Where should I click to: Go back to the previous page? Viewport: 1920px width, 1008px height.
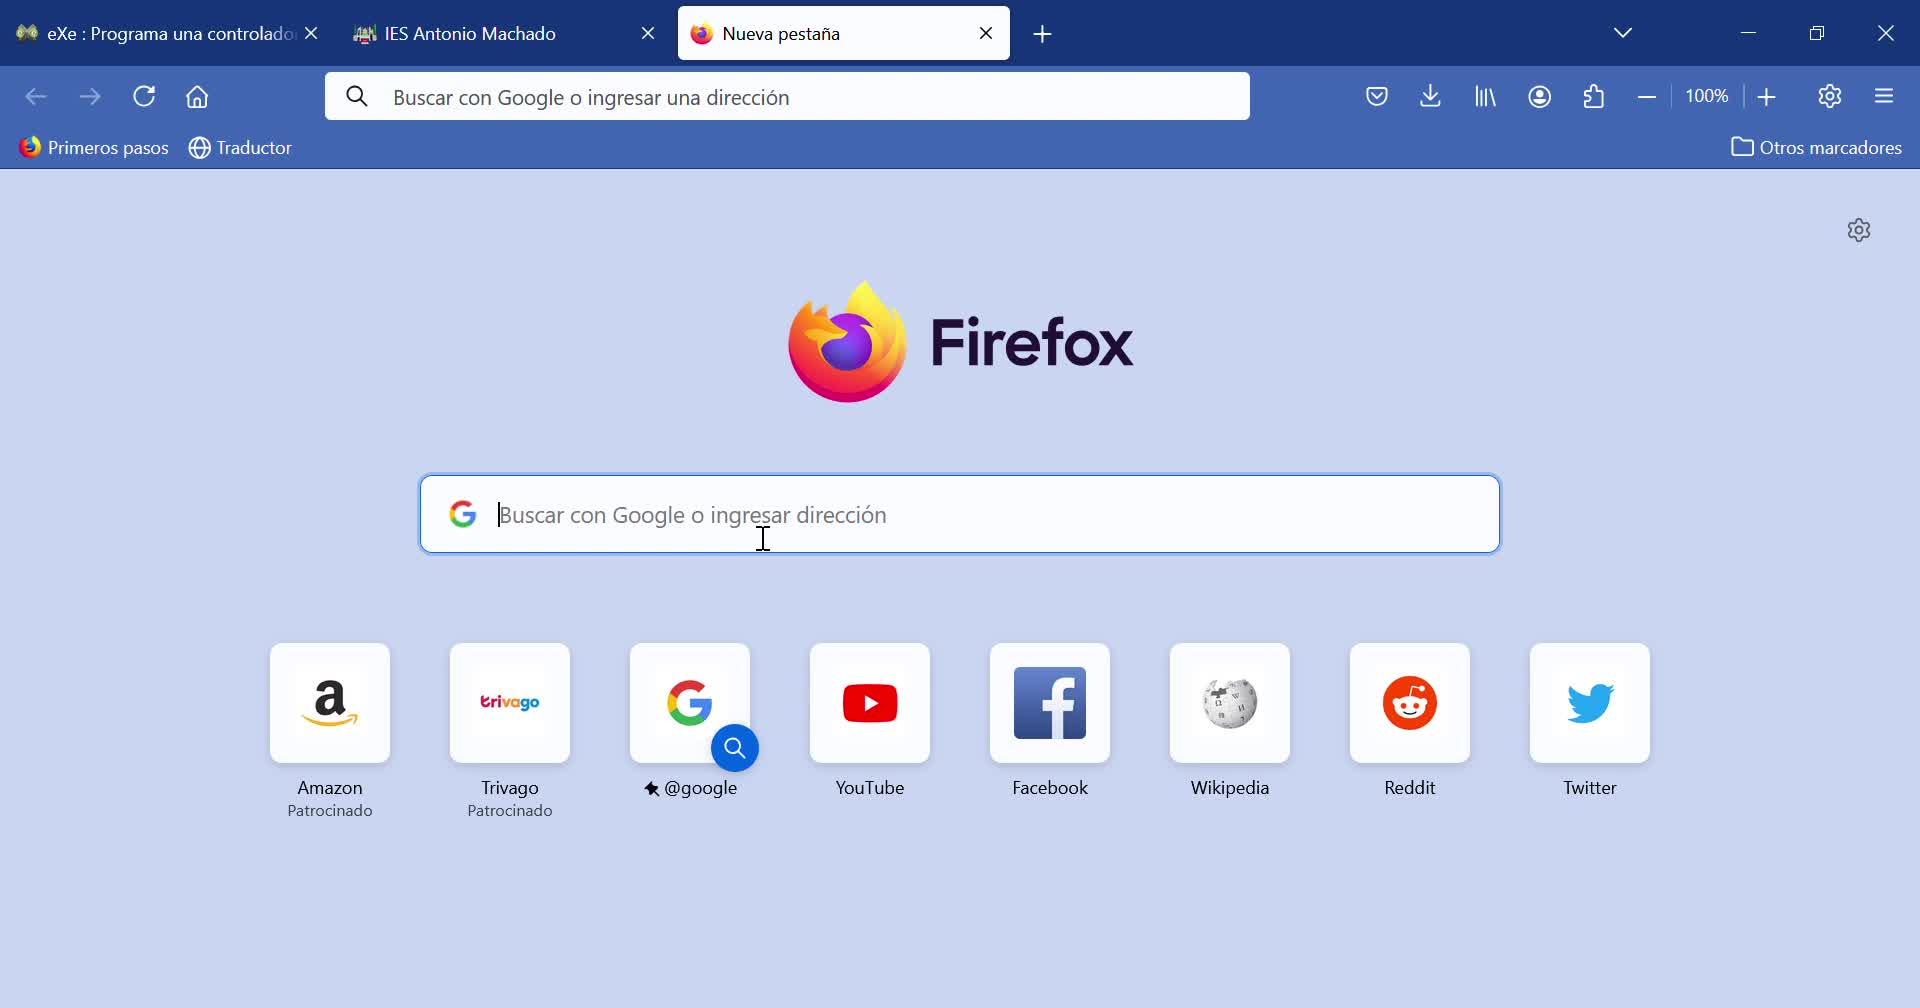click(36, 97)
